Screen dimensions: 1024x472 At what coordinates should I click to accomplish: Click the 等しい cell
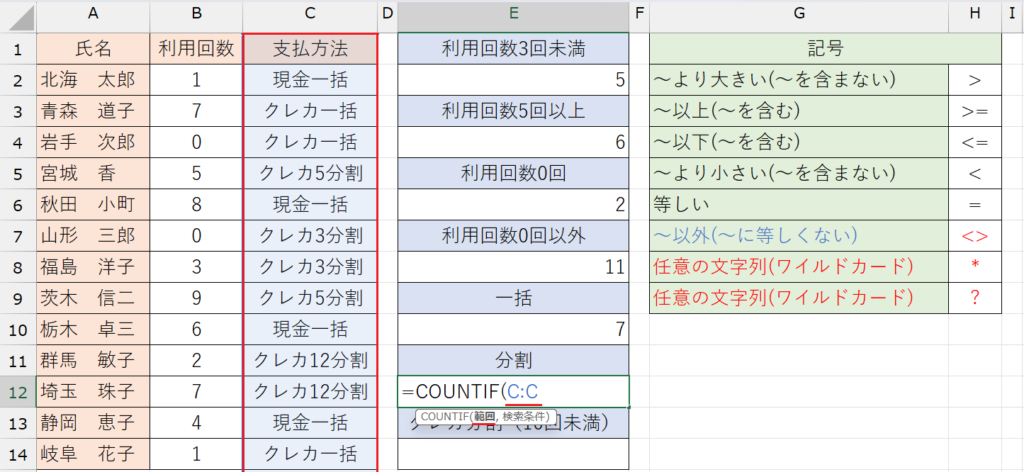click(x=799, y=204)
